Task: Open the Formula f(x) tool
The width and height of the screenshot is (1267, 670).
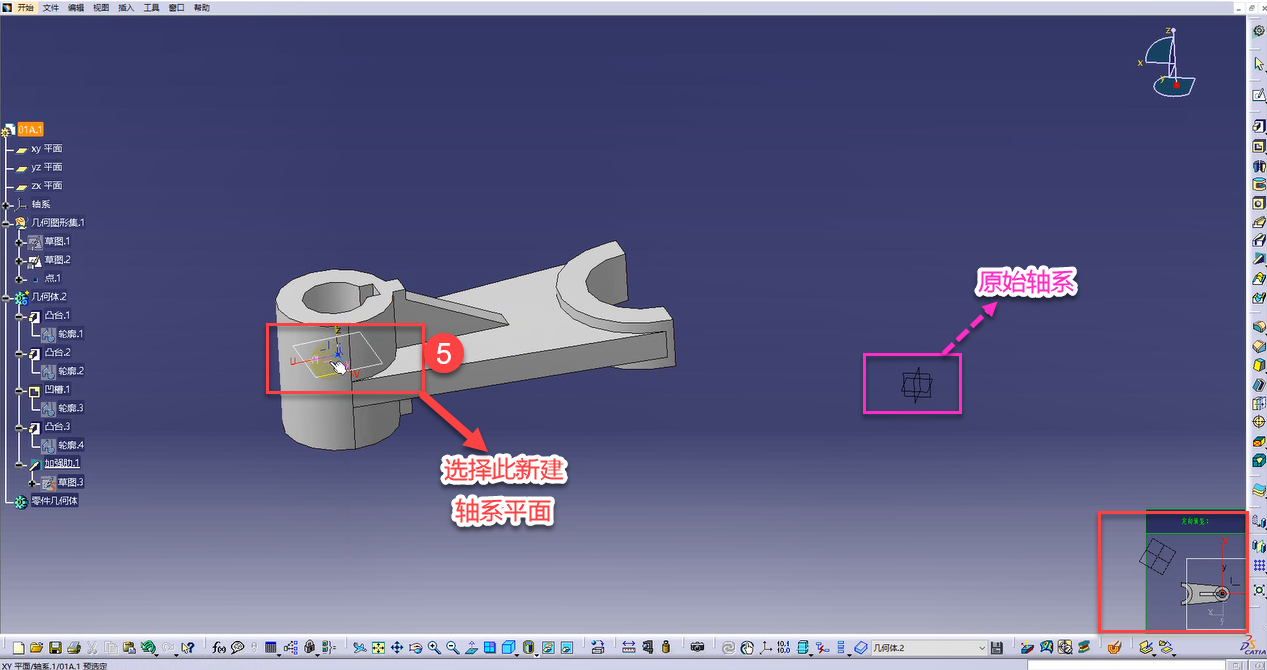Action: tap(220, 648)
